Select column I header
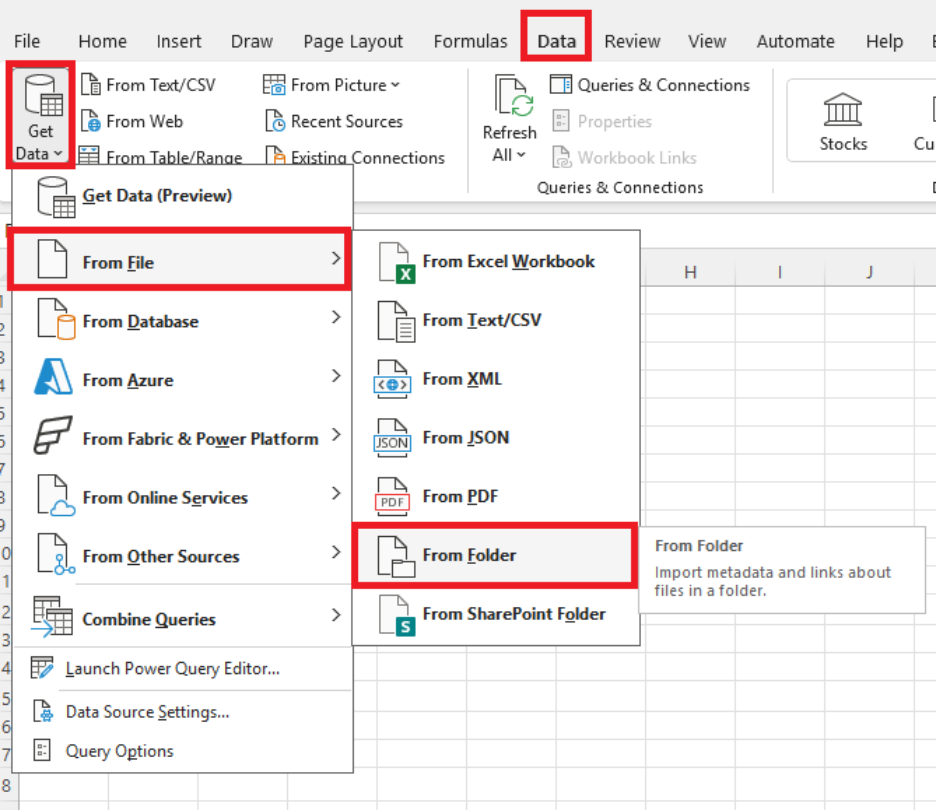The image size is (936, 810). tap(780, 272)
